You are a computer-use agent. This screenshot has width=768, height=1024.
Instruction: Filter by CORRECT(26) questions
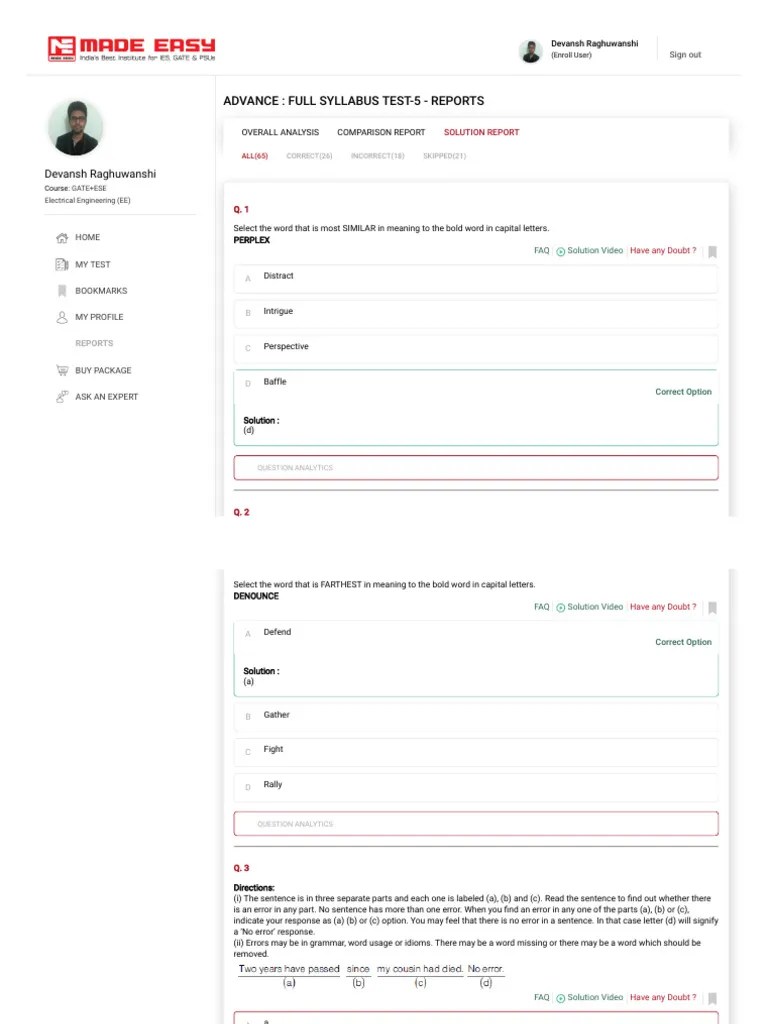click(x=309, y=156)
